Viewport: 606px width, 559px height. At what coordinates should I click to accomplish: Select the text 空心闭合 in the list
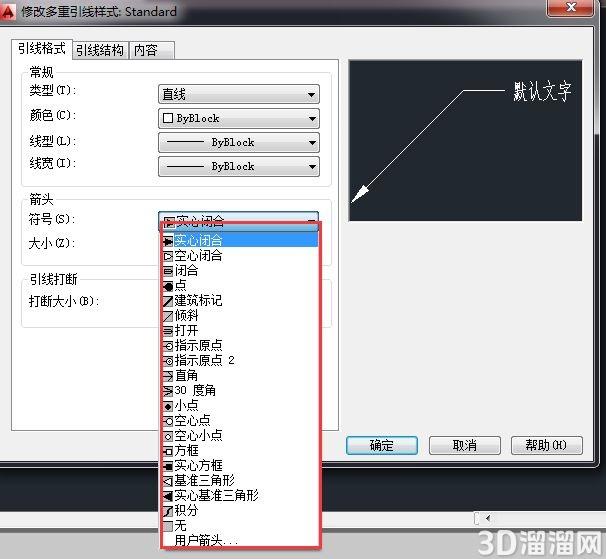point(198,256)
